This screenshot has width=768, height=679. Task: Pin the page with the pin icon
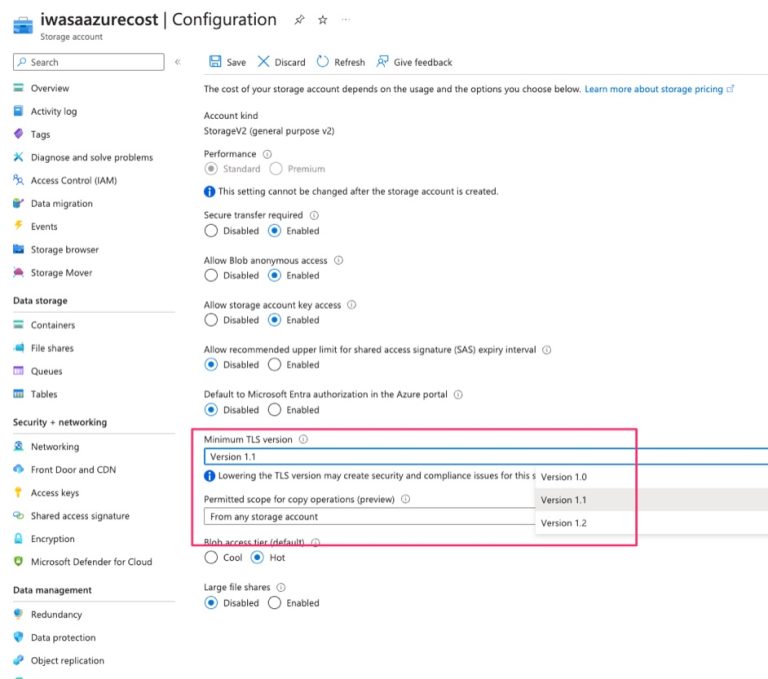pyautogui.click(x=299, y=20)
